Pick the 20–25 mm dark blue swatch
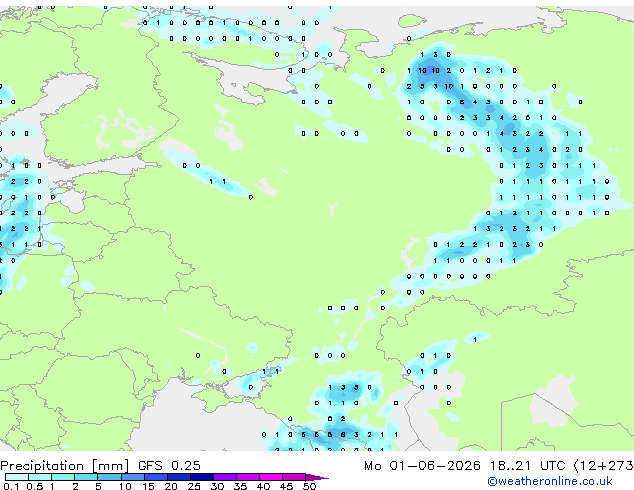The image size is (634, 490). [178, 477]
